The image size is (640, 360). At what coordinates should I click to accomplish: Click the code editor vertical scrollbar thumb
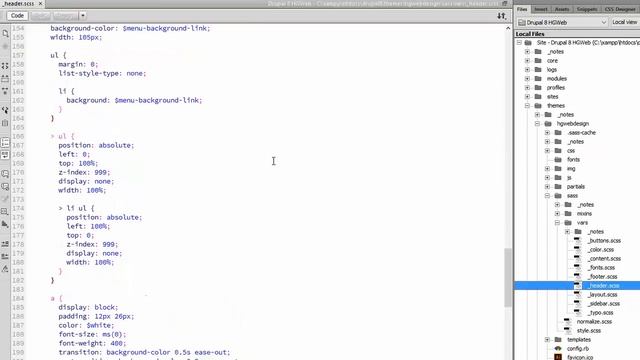508,278
